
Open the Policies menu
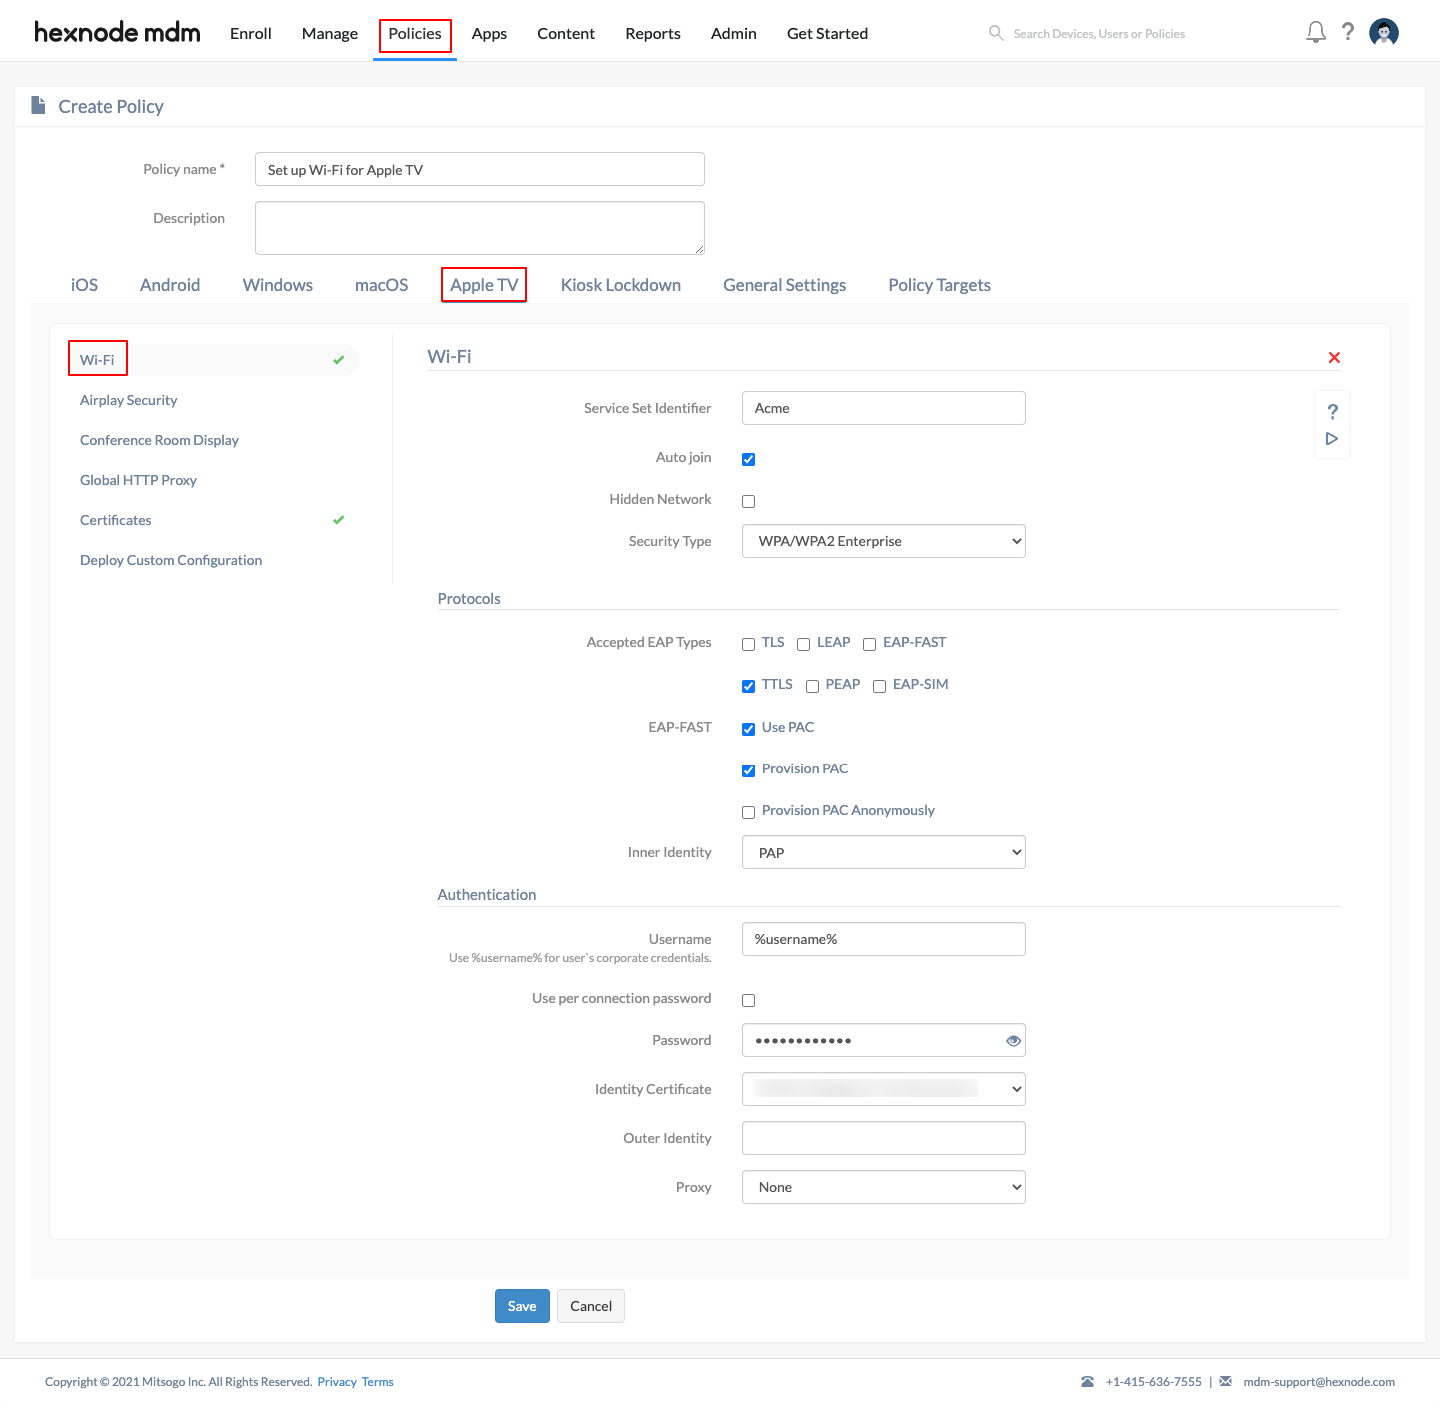(415, 34)
